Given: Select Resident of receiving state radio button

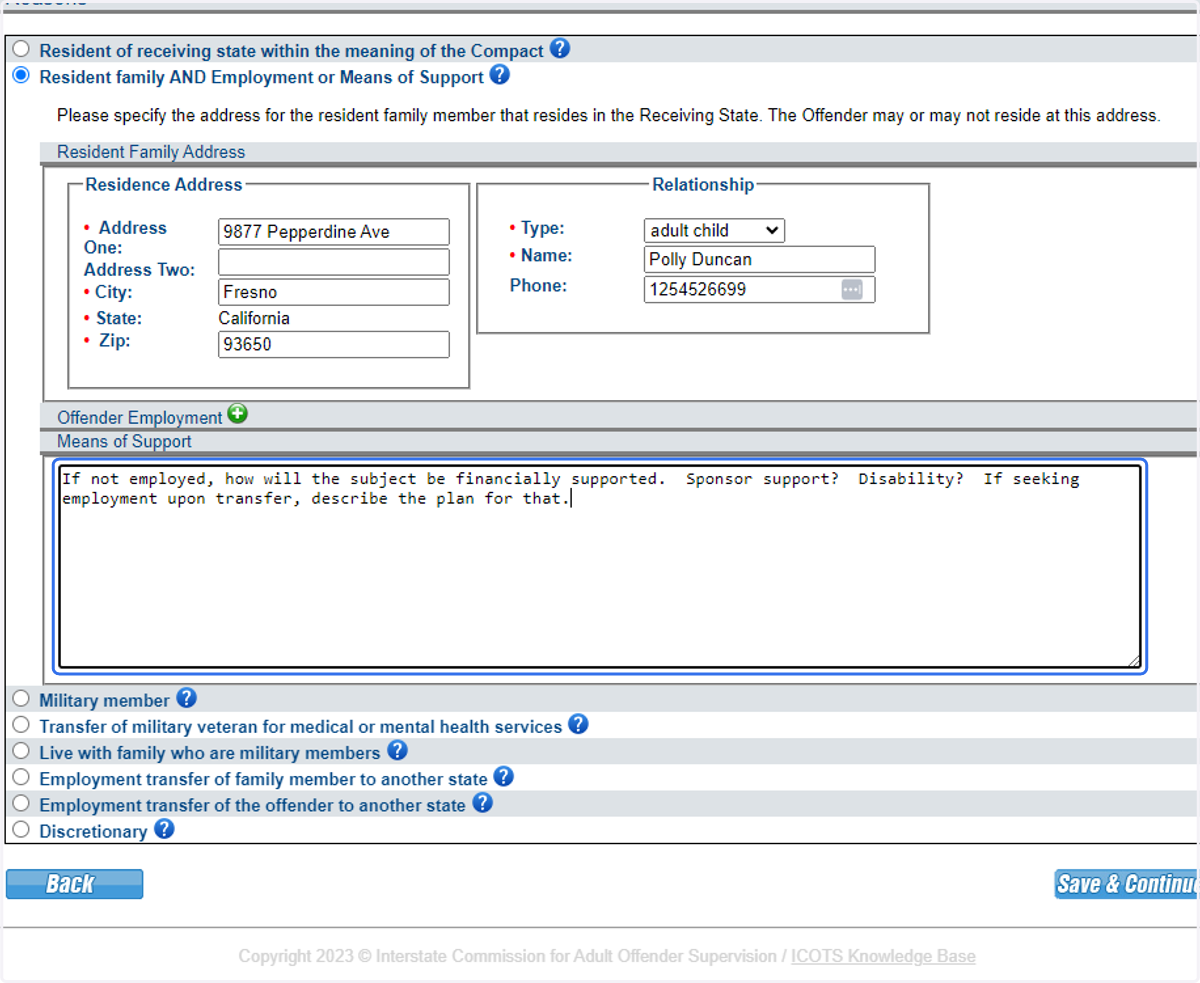Looking at the screenshot, I should tap(21, 49).
